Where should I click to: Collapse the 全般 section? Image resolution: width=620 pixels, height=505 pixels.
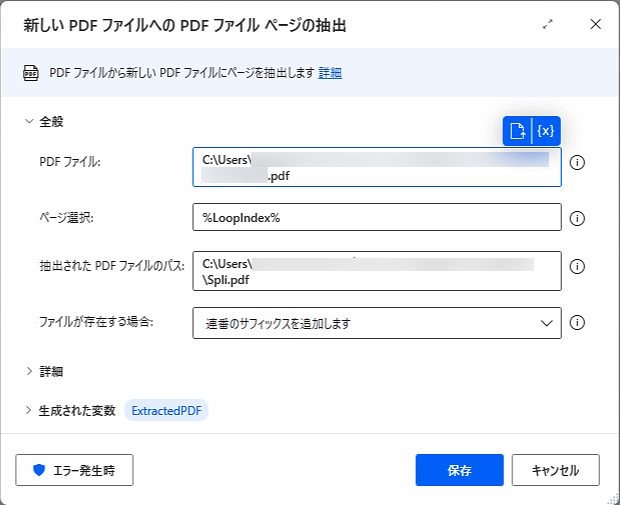tap(30, 121)
